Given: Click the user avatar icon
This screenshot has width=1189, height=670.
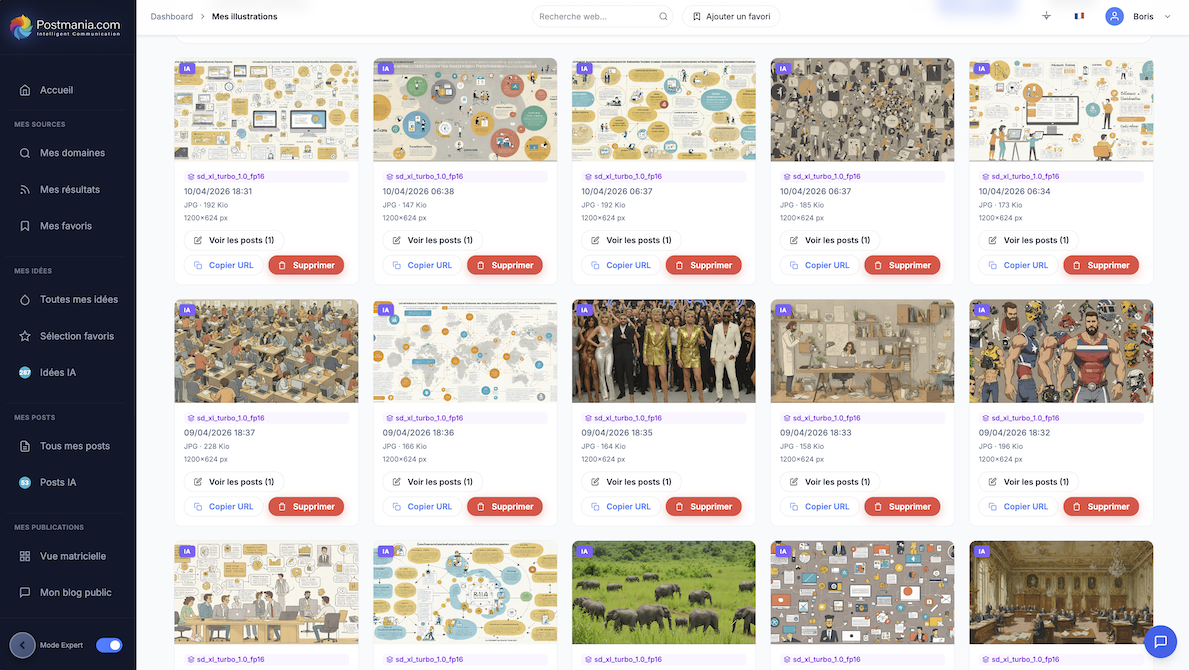Looking at the screenshot, I should (1114, 16).
